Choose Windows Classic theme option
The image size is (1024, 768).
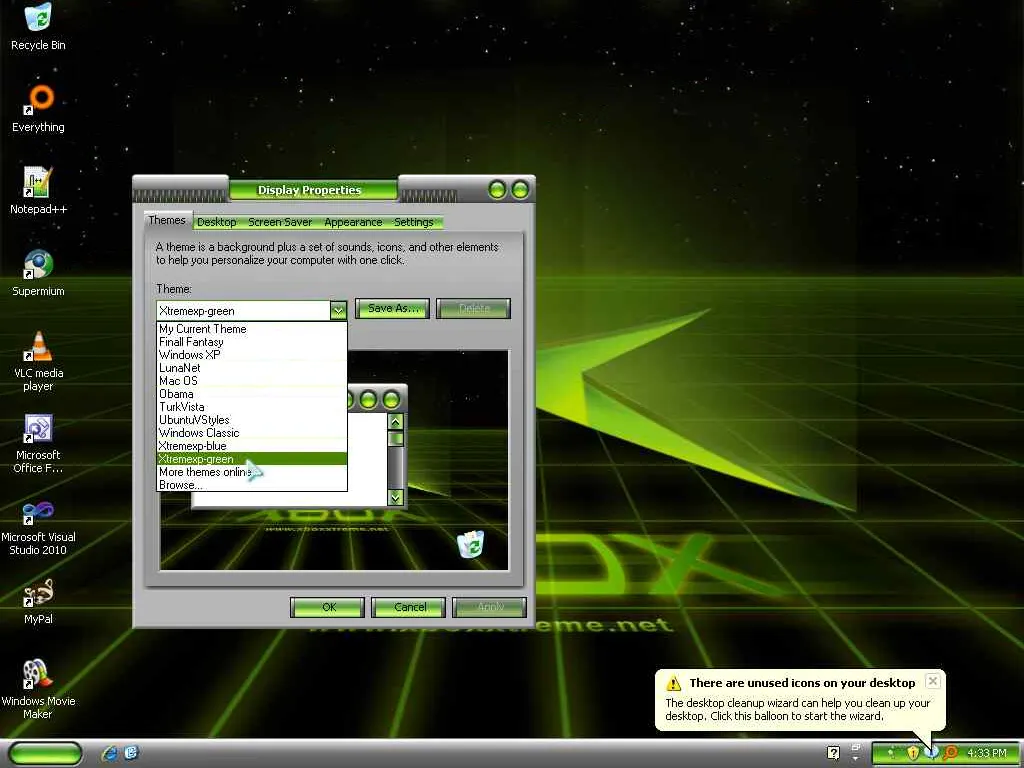pos(252,433)
